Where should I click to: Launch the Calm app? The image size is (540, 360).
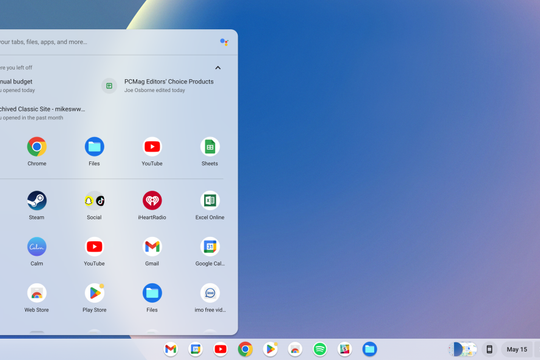[x=37, y=247]
